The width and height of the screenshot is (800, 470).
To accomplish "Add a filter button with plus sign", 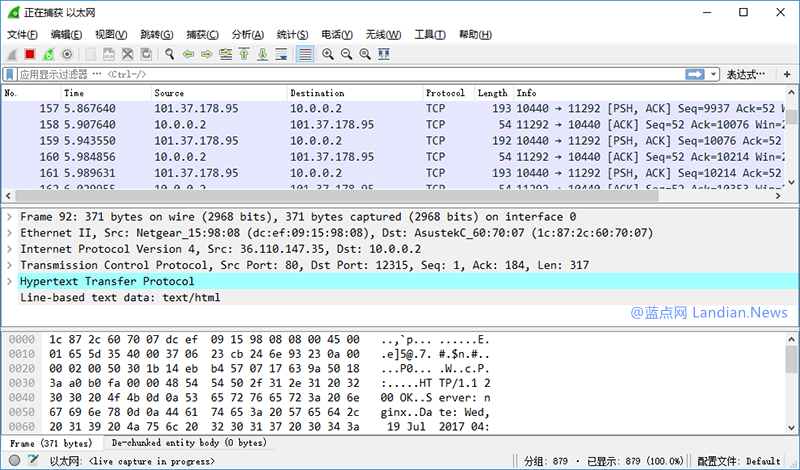I will [787, 75].
